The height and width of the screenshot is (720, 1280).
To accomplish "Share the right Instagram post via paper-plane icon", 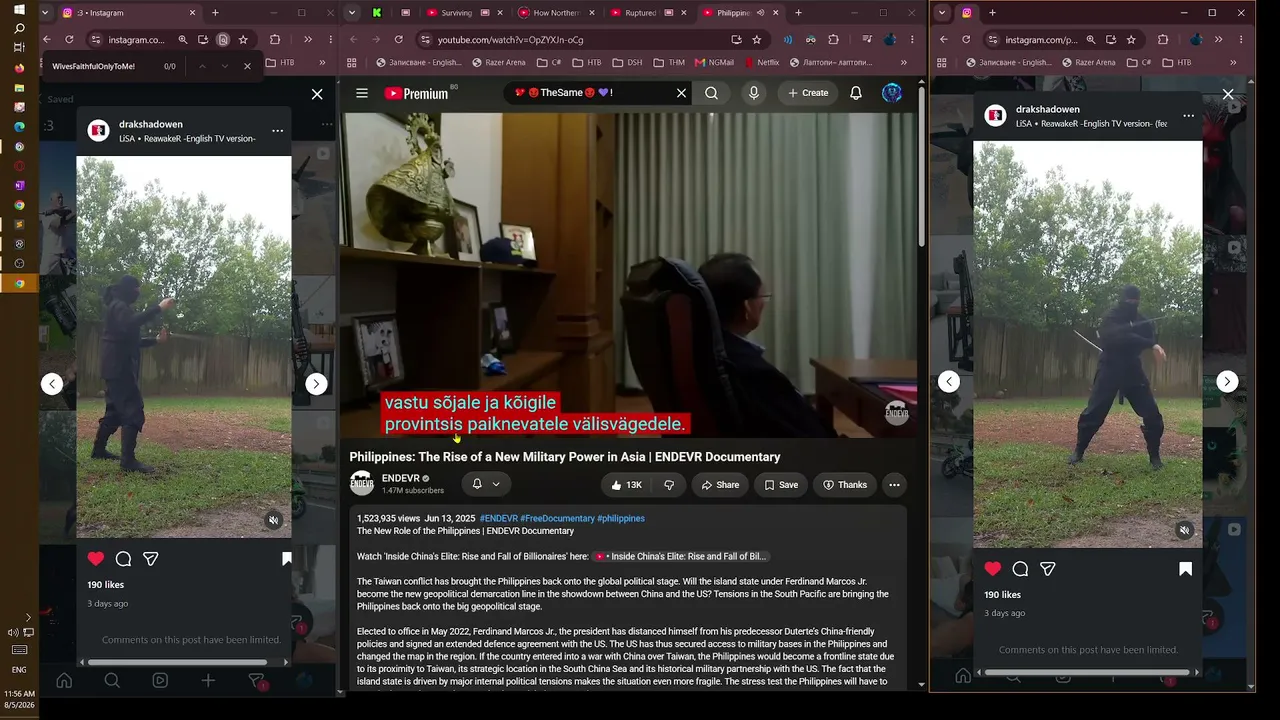I will tap(1048, 569).
